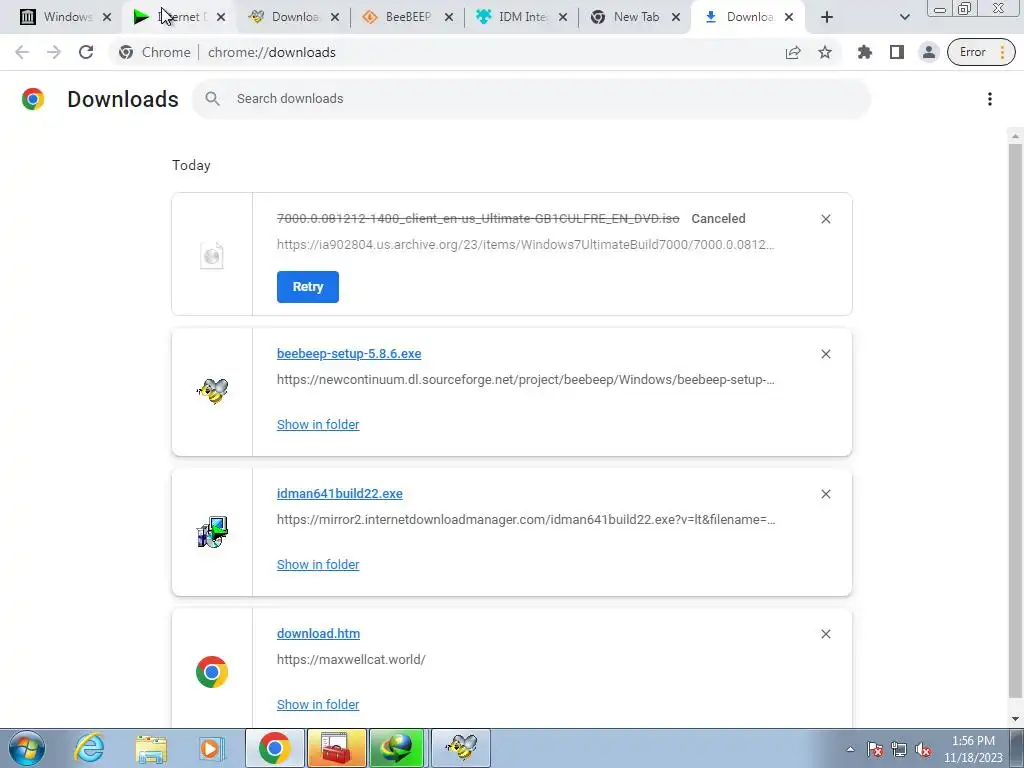Screen dimensions: 1024x768
Task: Click the Chrome icon for download.htm
Action: [212, 672]
